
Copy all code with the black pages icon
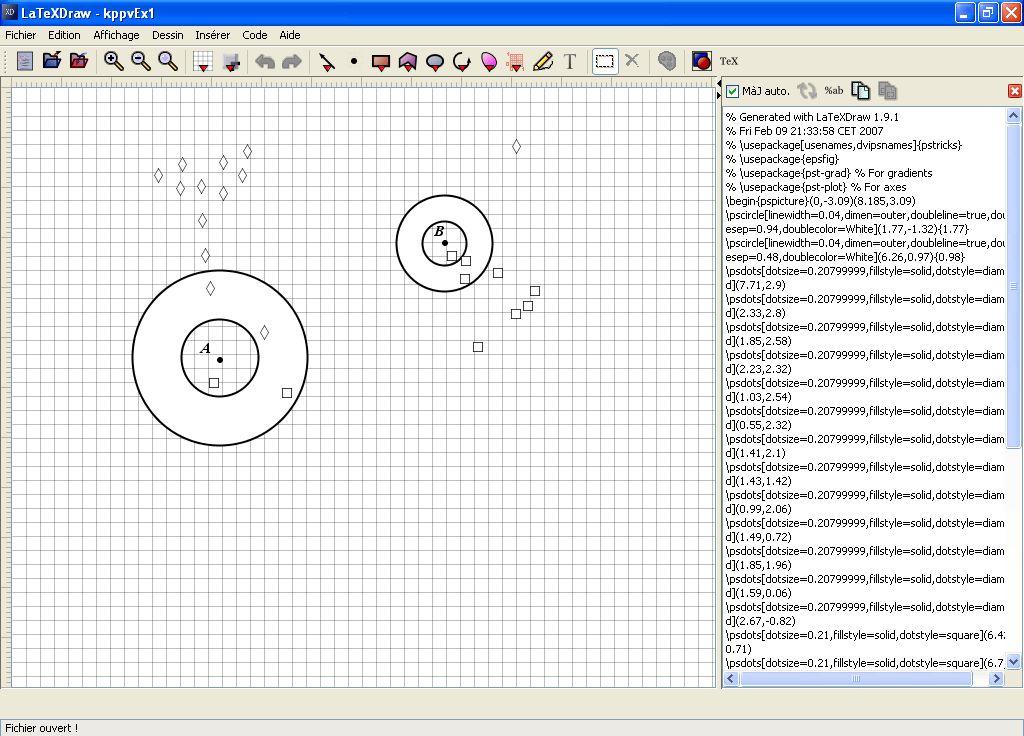[x=860, y=91]
